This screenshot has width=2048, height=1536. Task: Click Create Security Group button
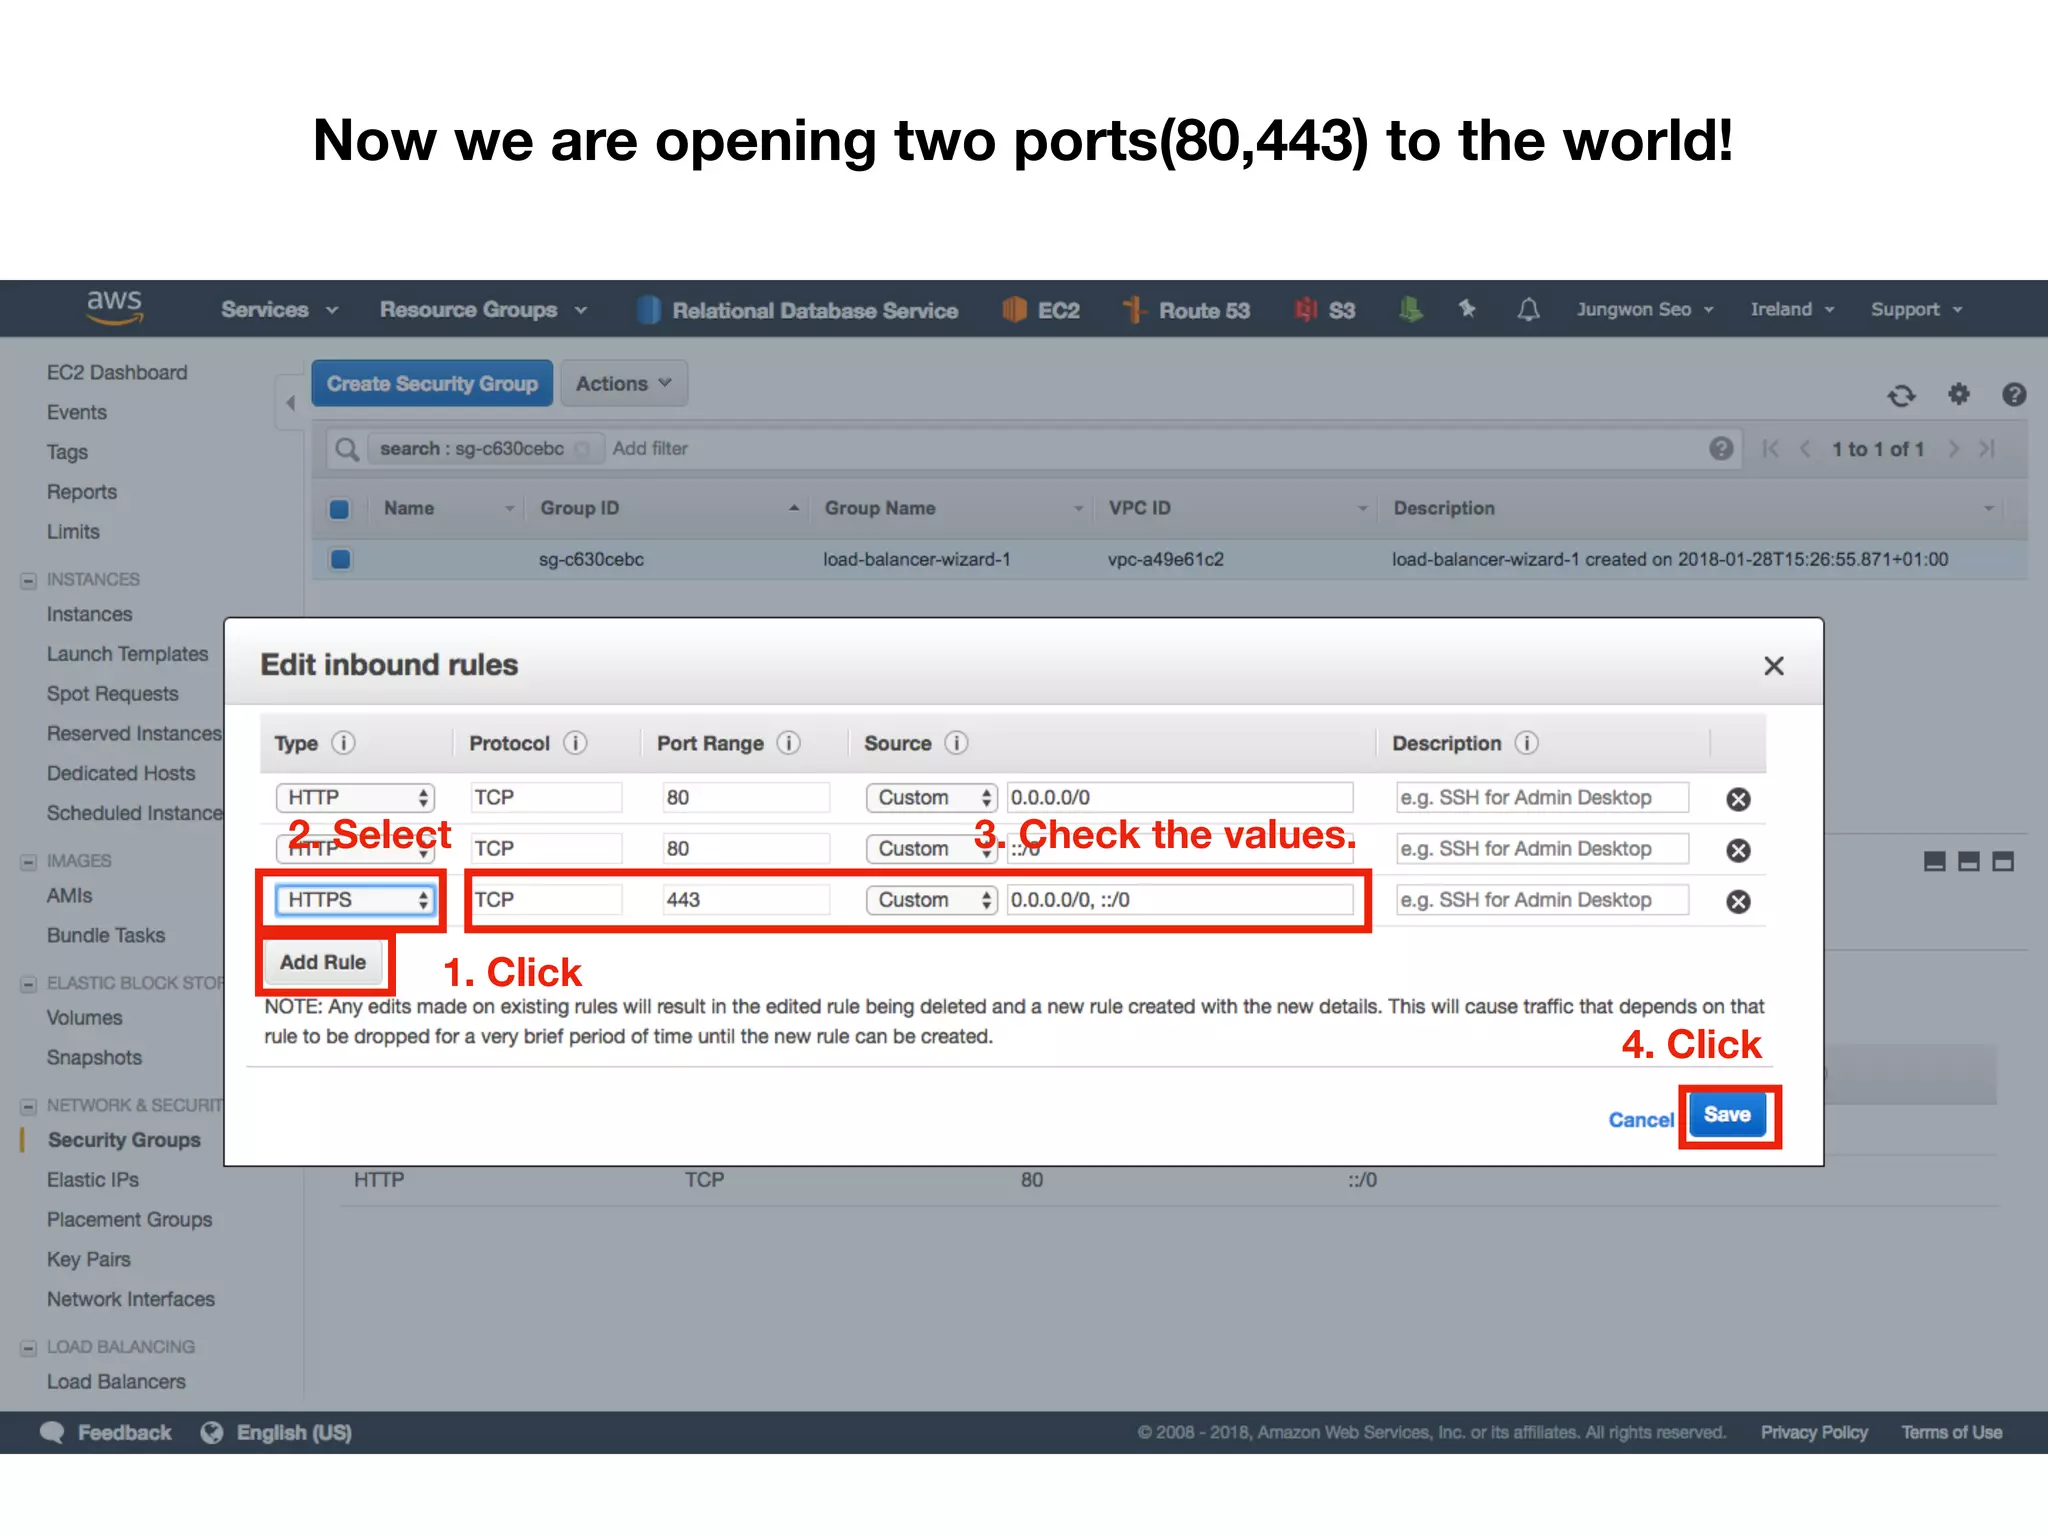[432, 384]
